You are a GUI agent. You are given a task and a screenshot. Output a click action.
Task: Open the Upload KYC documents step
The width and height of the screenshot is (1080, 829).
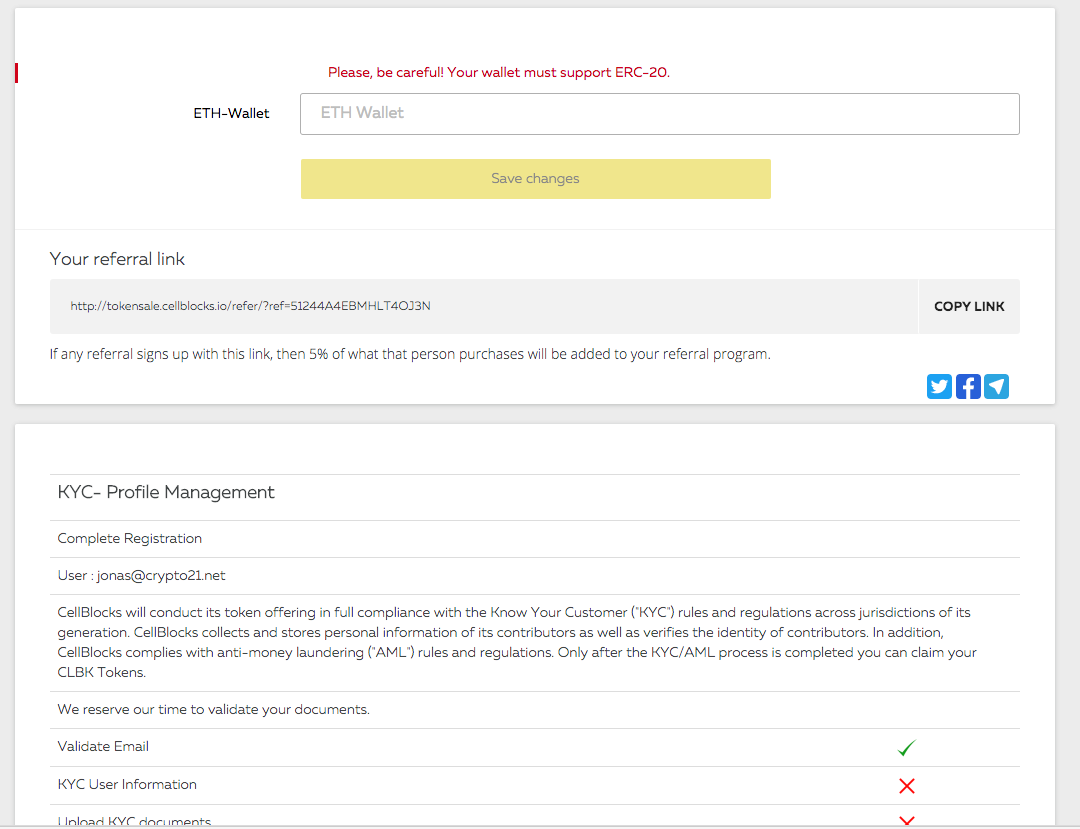pyautogui.click(x=134, y=821)
